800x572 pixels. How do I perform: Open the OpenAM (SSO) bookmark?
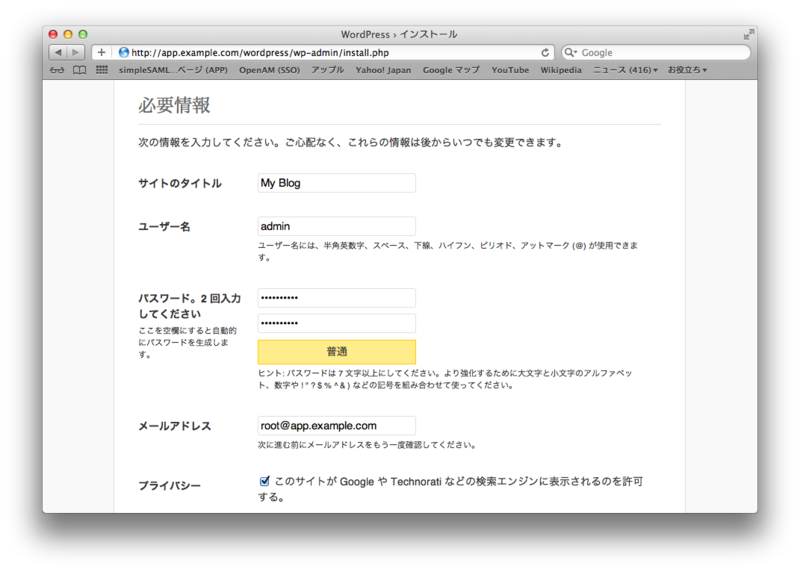(x=270, y=70)
